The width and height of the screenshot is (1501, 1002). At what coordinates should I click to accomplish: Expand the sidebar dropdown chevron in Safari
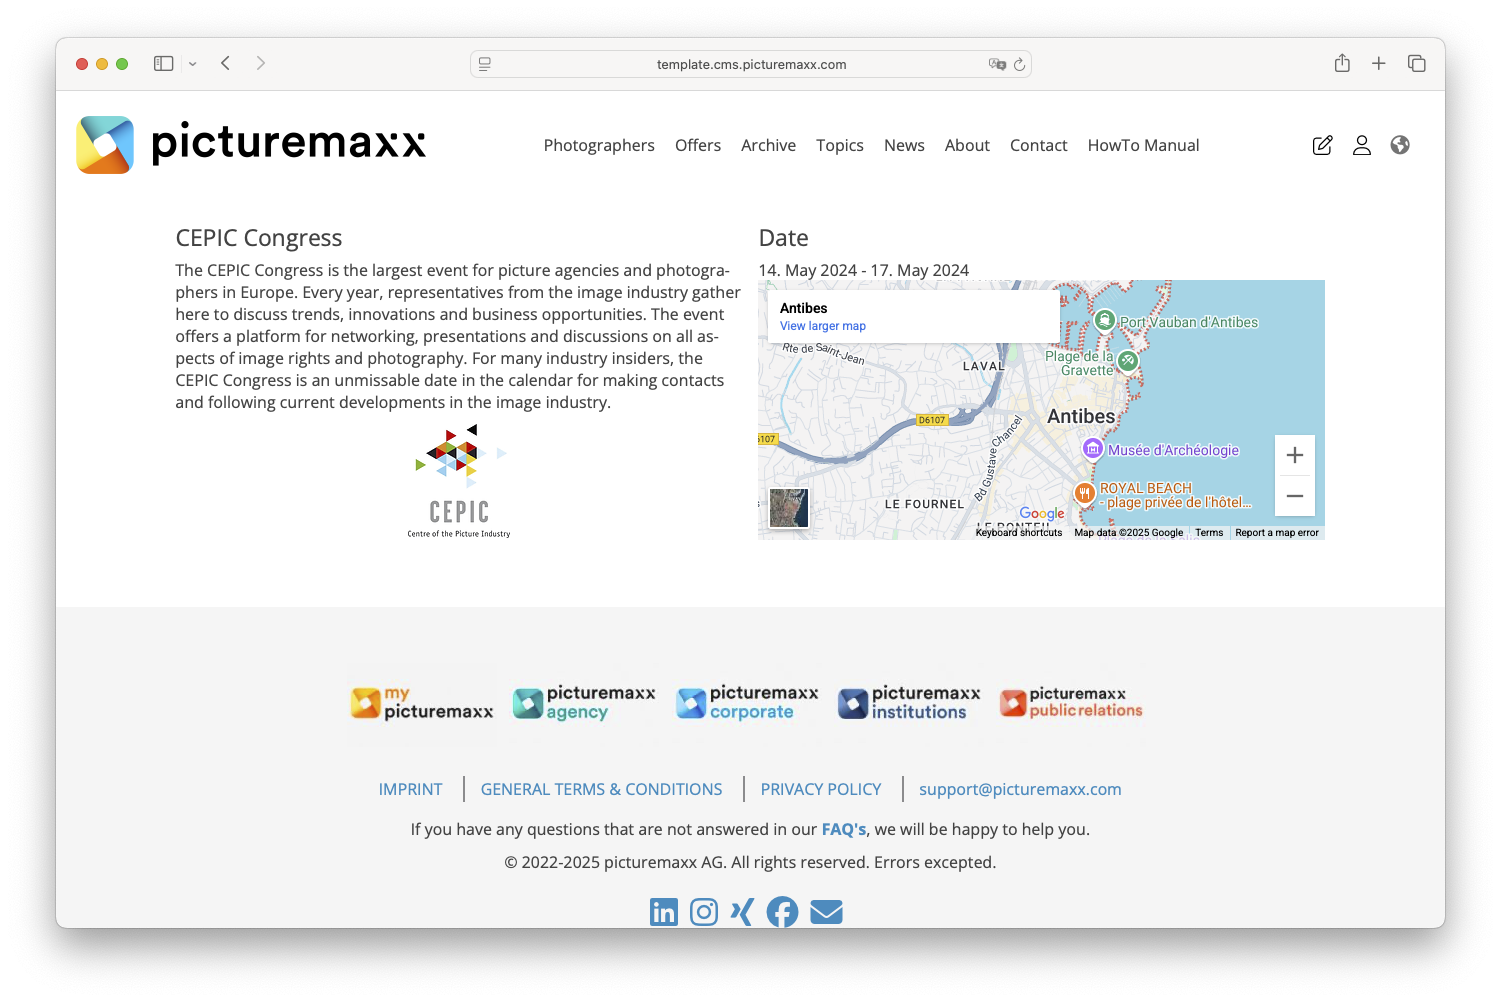(x=192, y=63)
